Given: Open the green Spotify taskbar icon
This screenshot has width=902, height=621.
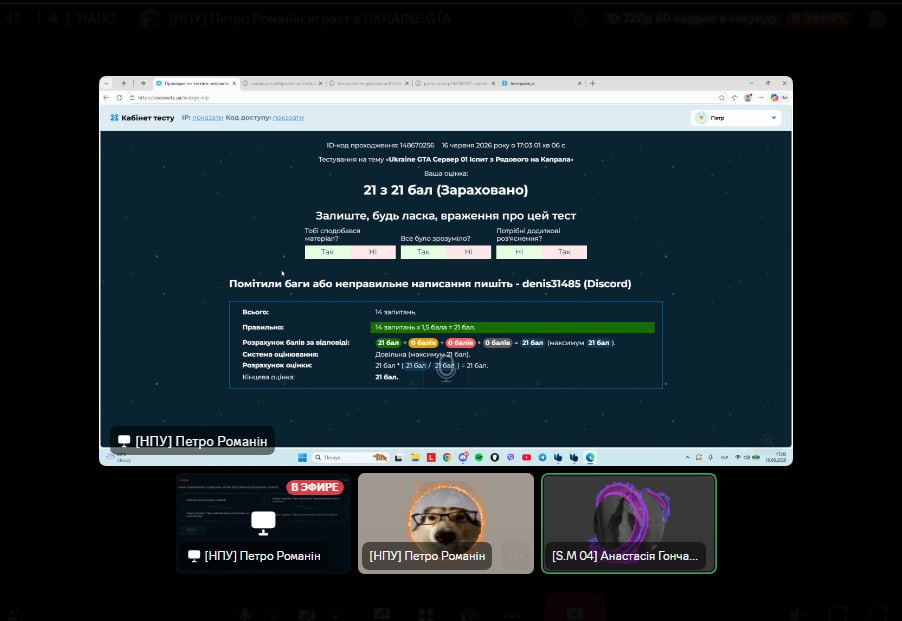Looking at the screenshot, I should pos(479,458).
